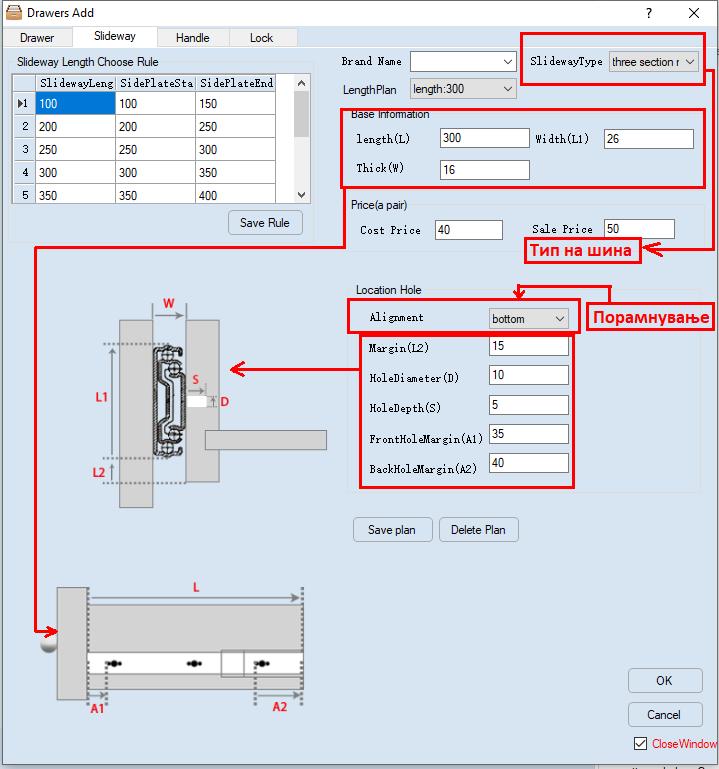Image resolution: width=719 pixels, height=769 pixels.
Task: Select SlidewayLeng cell with value 100
Action: [x=75, y=103]
